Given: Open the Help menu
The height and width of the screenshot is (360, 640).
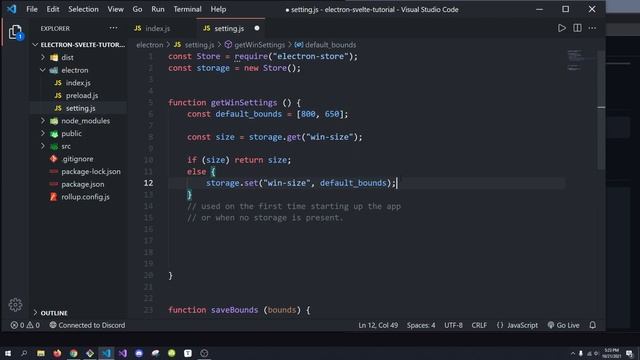Looking at the screenshot, I should coord(218,9).
